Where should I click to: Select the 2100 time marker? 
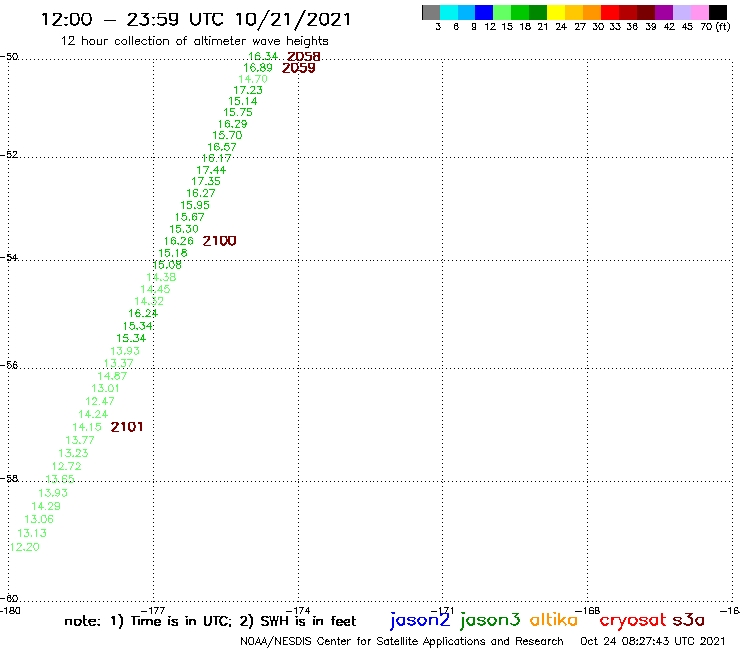(x=219, y=241)
